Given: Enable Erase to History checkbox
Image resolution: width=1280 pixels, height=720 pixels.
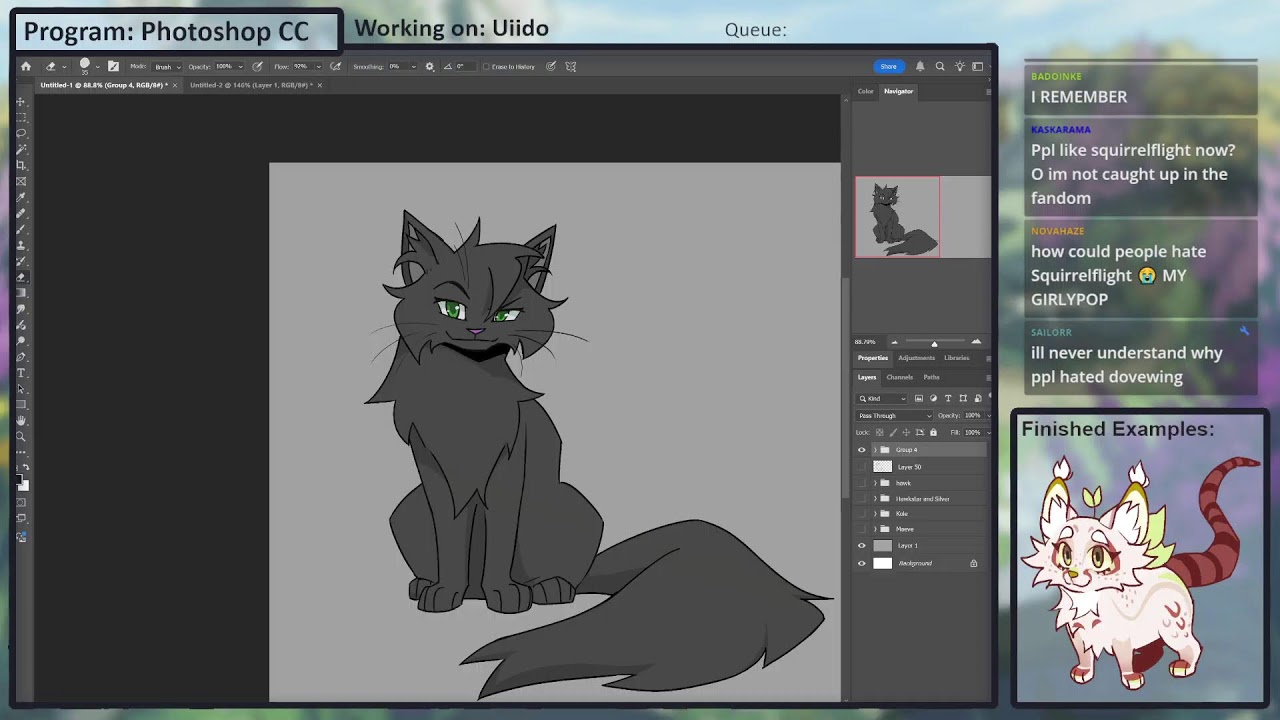Looking at the screenshot, I should point(486,67).
